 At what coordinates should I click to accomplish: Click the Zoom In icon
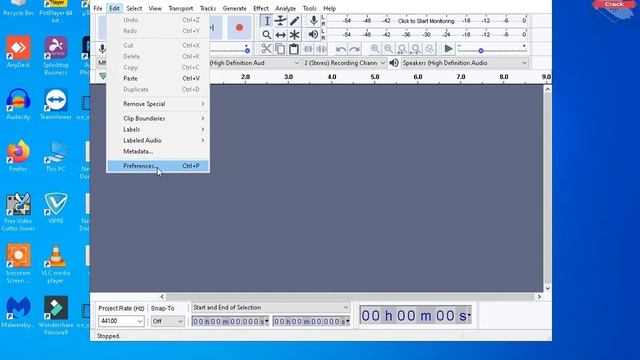(374, 49)
